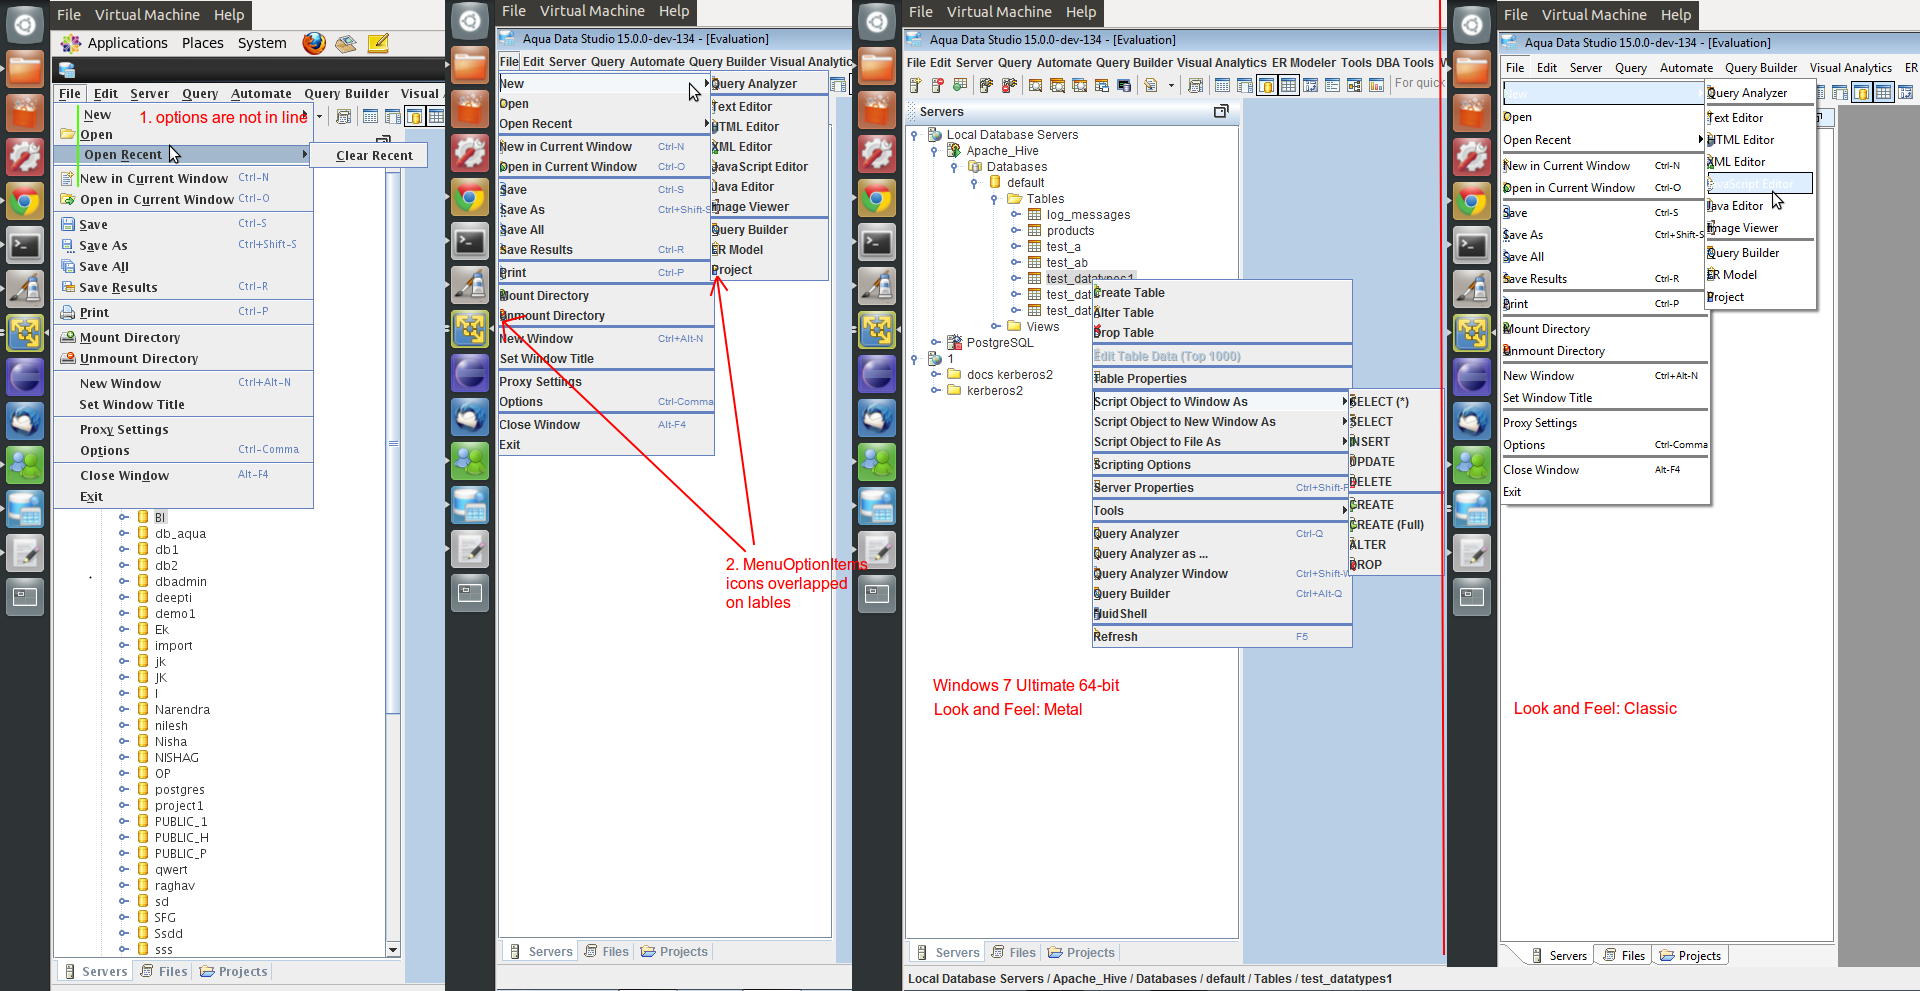
Task: Open Terminal from the leftmost Ubuntu dock
Action: (25, 245)
